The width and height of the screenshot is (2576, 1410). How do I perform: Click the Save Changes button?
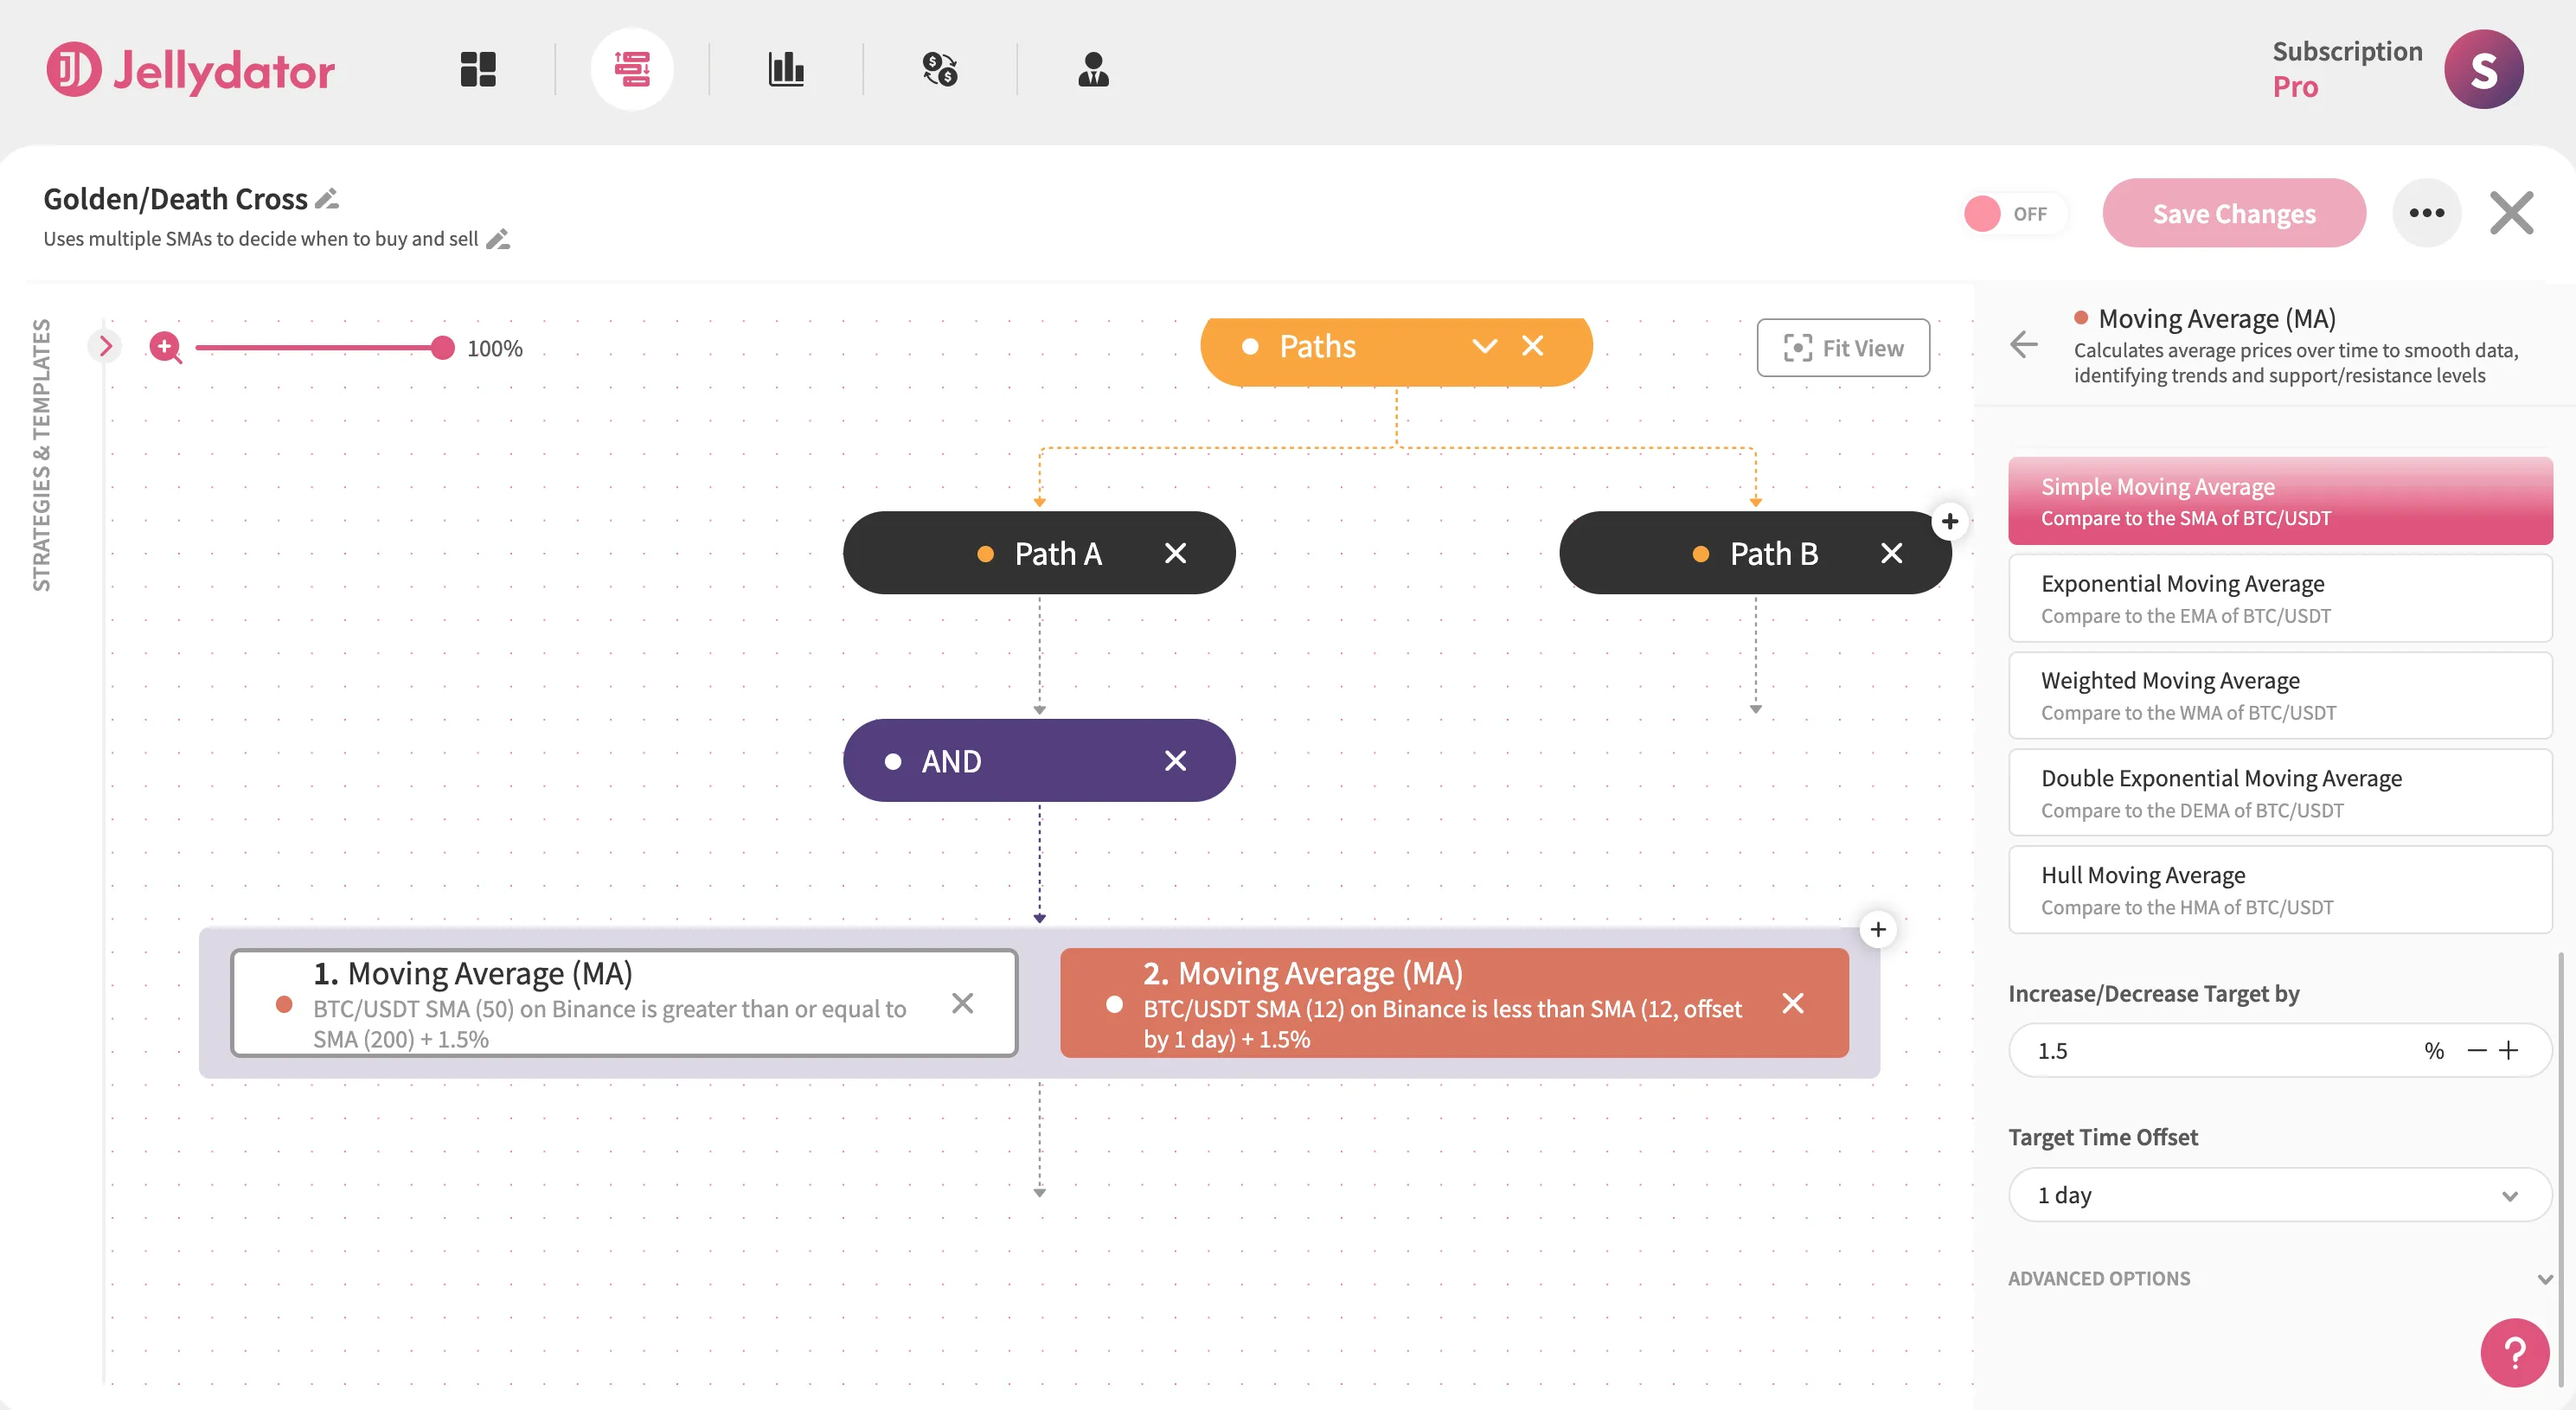[x=2234, y=213]
